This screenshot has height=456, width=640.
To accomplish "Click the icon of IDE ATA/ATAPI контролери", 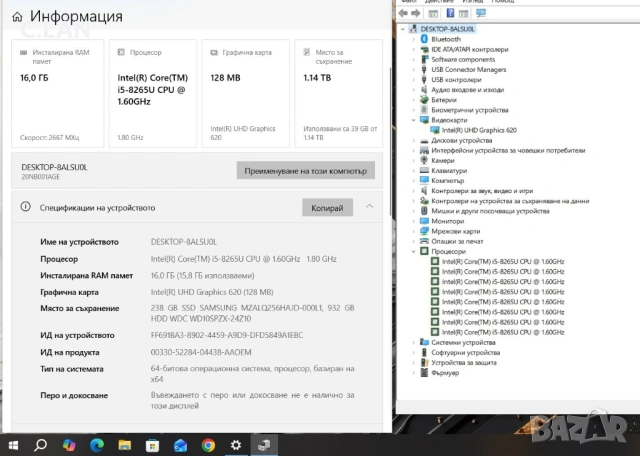I will [424, 49].
